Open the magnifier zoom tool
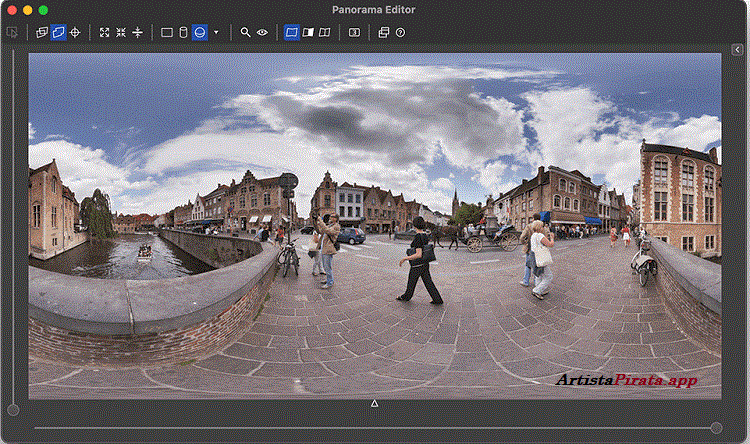 point(245,32)
